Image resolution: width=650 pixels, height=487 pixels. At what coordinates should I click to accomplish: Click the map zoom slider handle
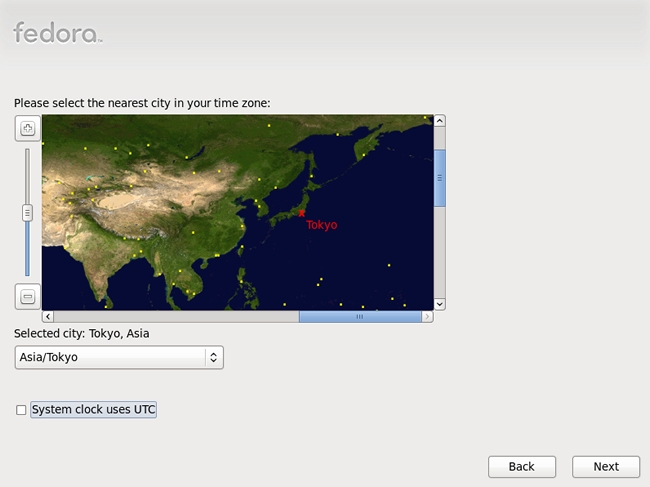pyautogui.click(x=27, y=213)
